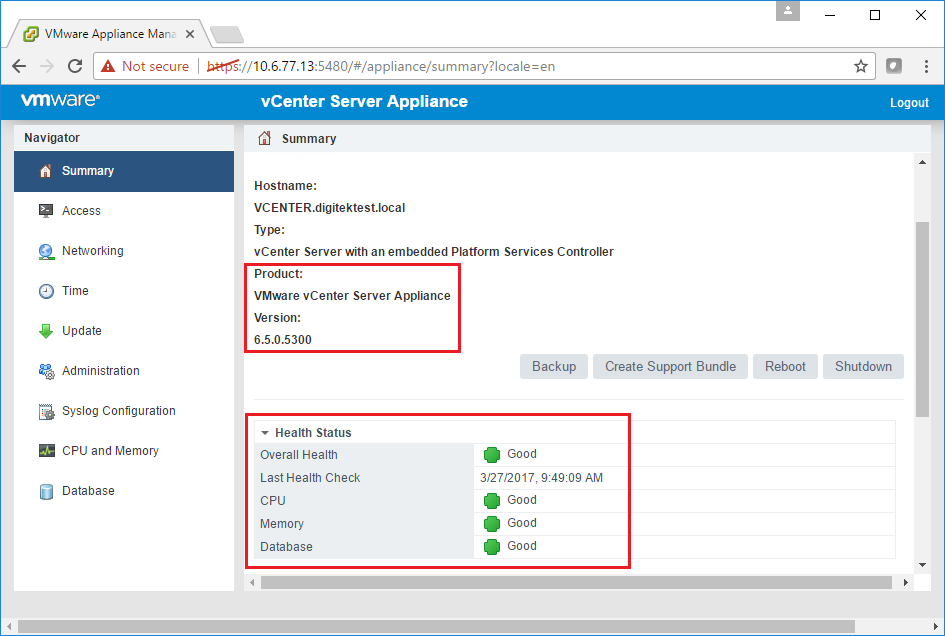Click the Shutdown button

[x=863, y=367]
